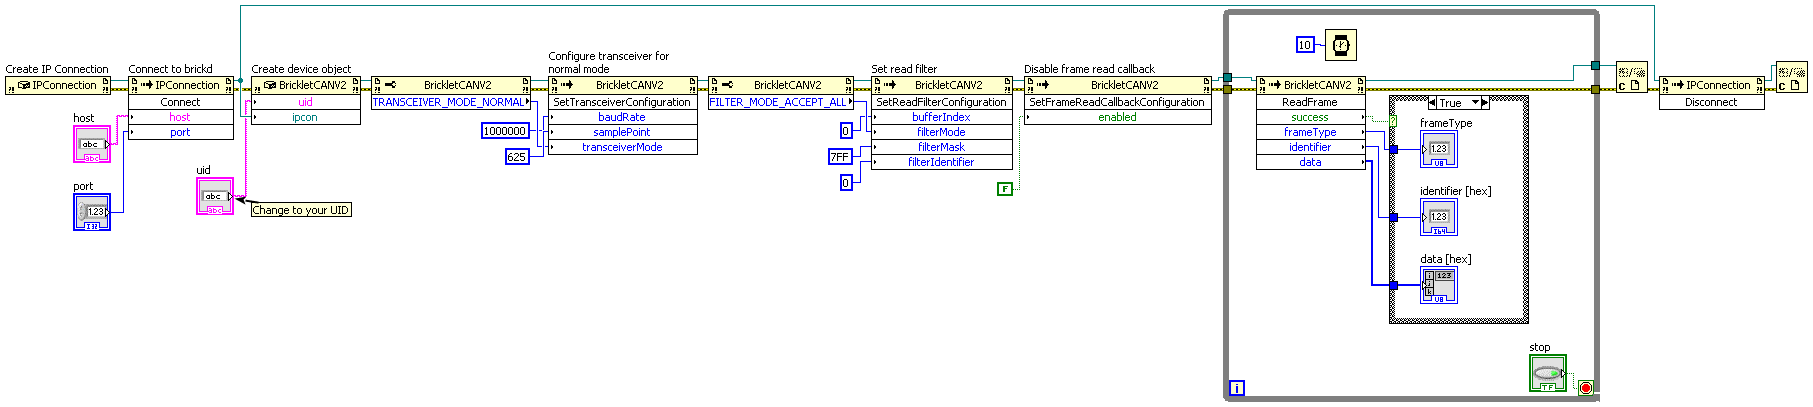Click the uid string constant

point(214,196)
